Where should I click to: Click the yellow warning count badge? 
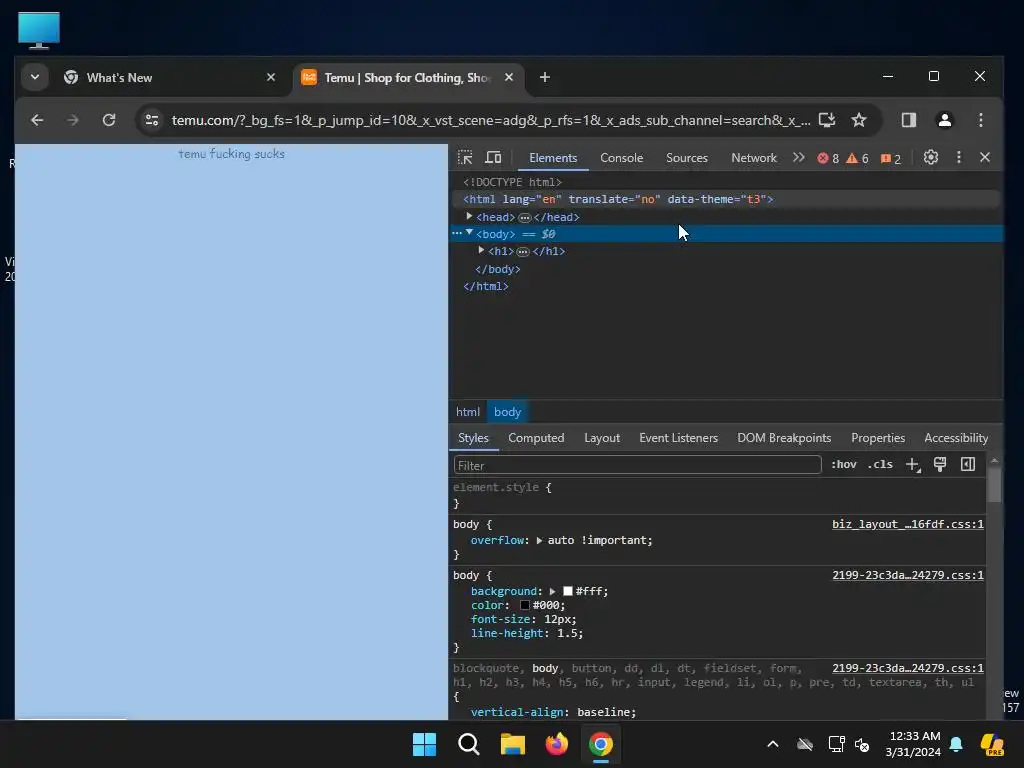pyautogui.click(x=857, y=158)
